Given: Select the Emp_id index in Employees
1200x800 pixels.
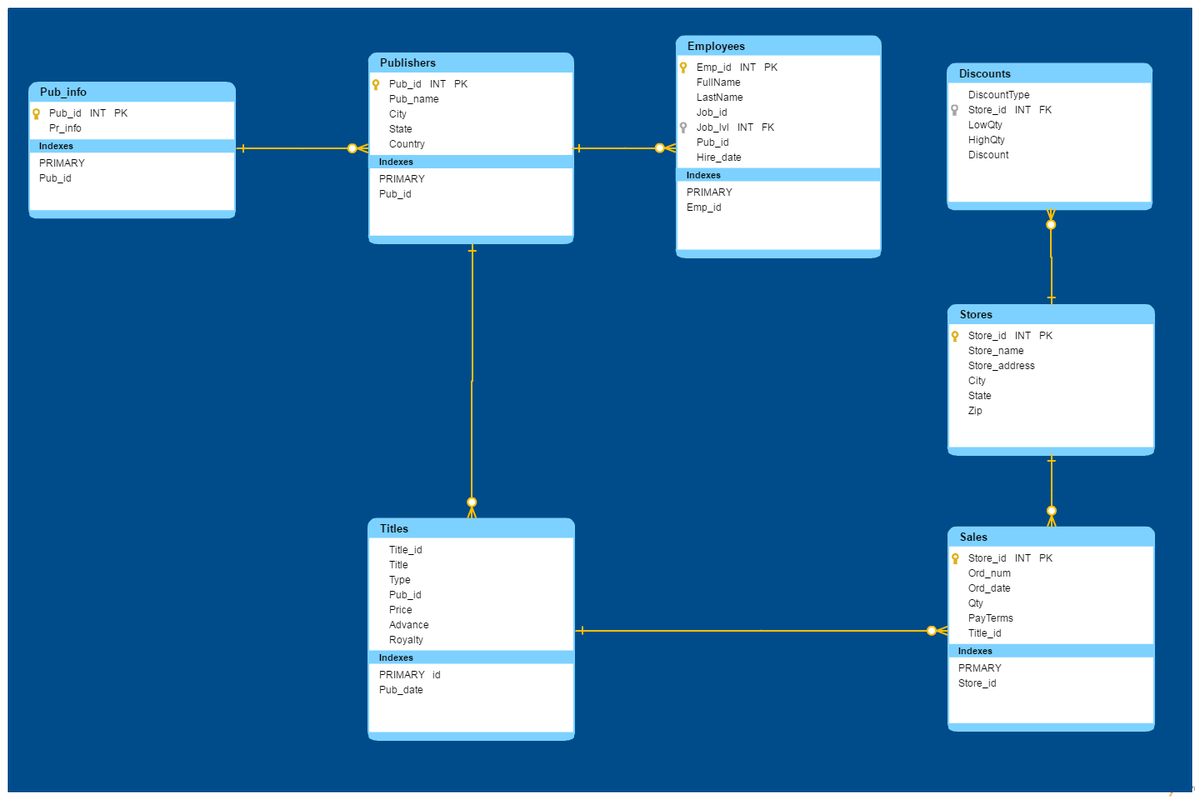Looking at the screenshot, I should (x=704, y=208).
